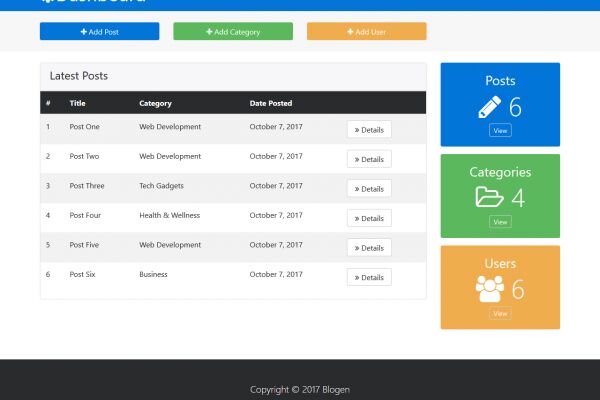Click the Users card count 6

pyautogui.click(x=518, y=289)
